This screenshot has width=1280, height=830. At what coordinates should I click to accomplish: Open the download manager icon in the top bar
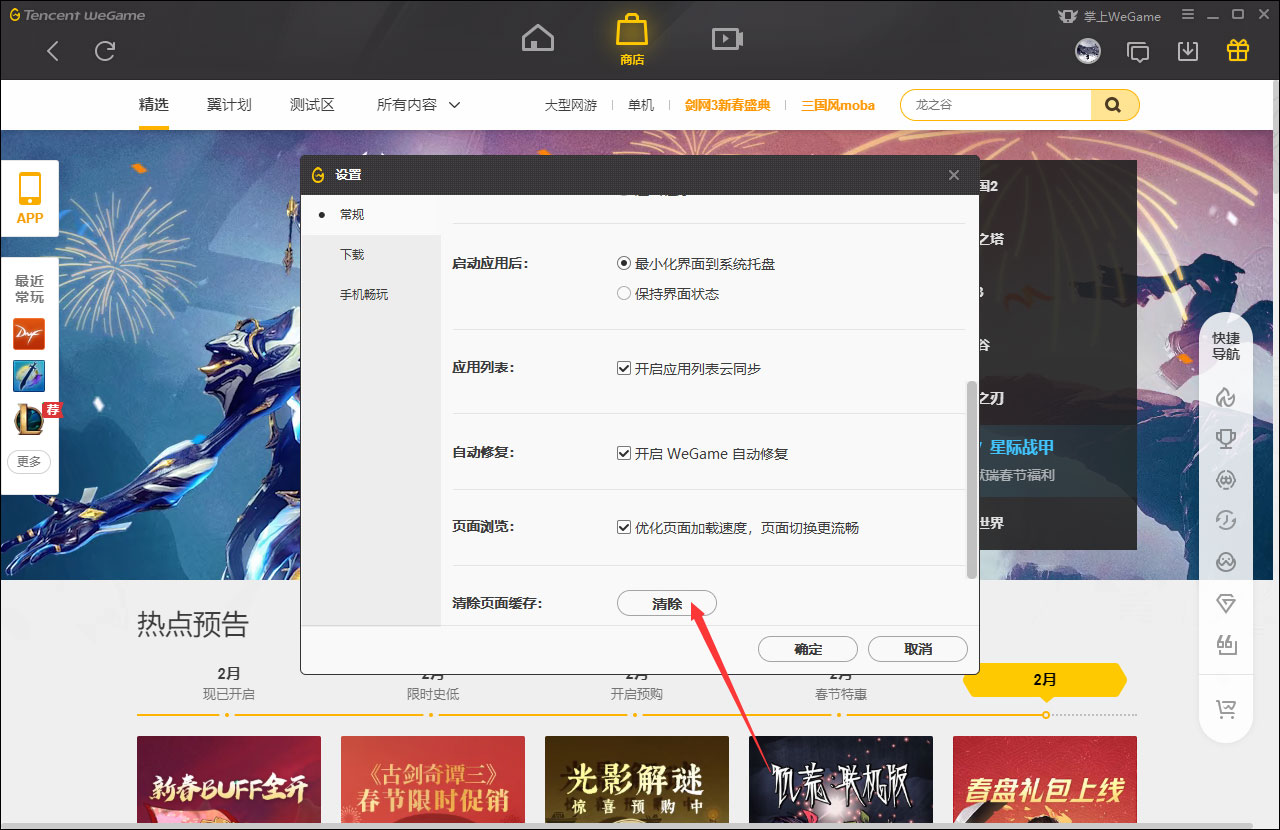1188,50
